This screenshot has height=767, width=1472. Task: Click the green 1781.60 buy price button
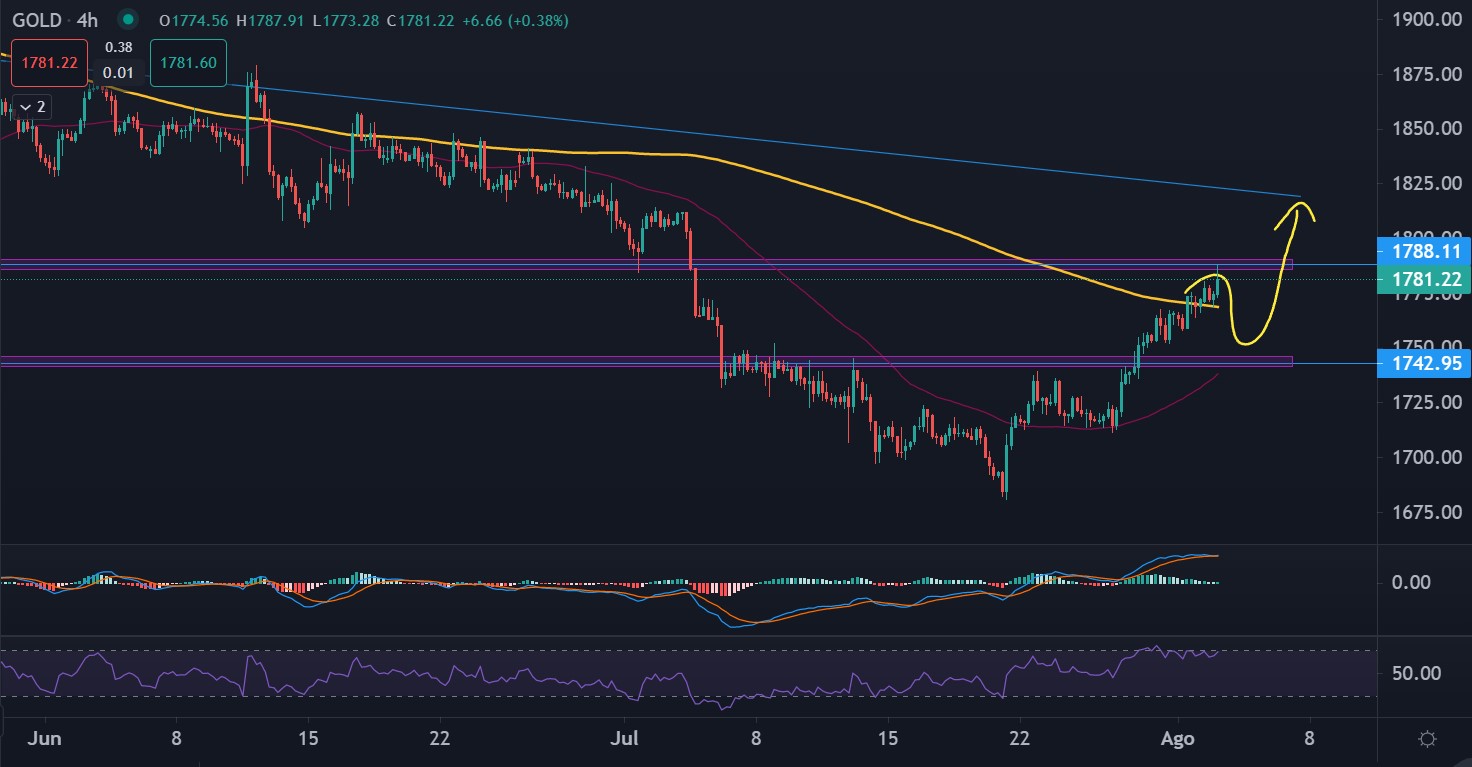click(x=188, y=62)
